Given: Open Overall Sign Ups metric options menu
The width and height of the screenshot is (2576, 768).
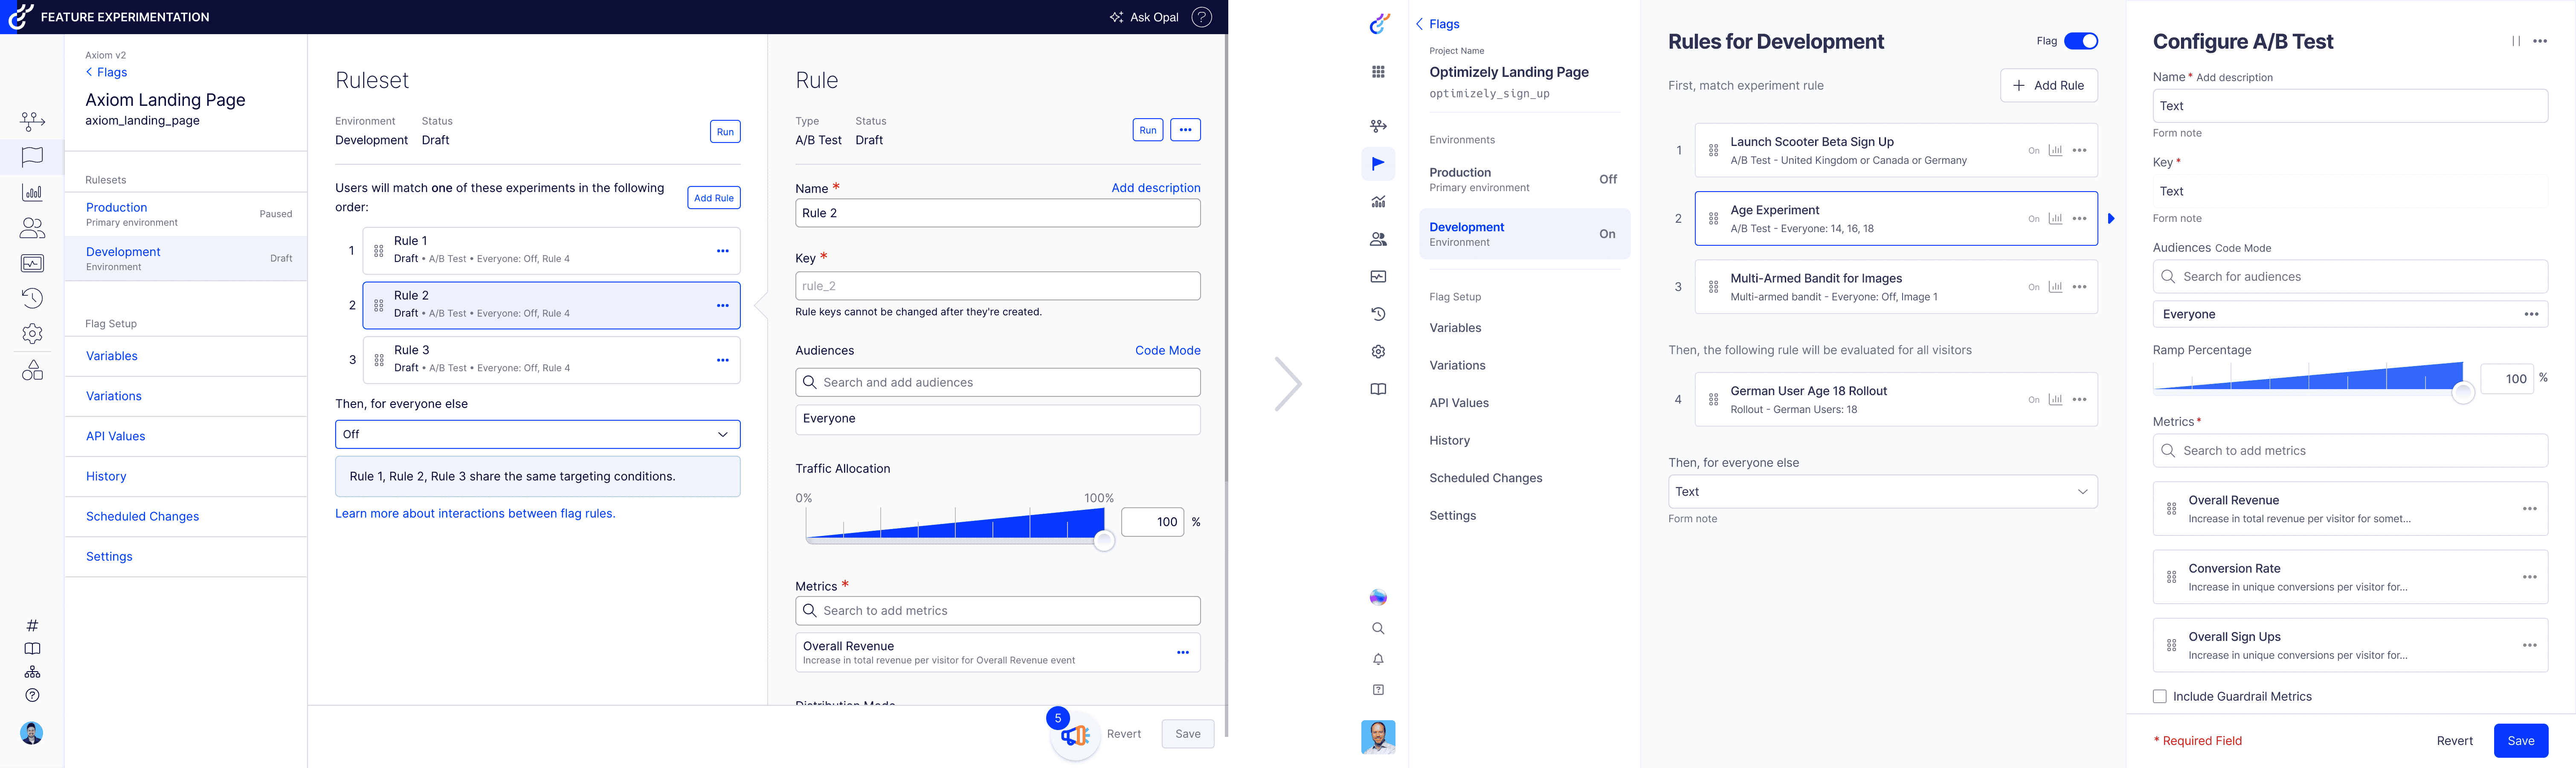Looking at the screenshot, I should click(x=2530, y=646).
